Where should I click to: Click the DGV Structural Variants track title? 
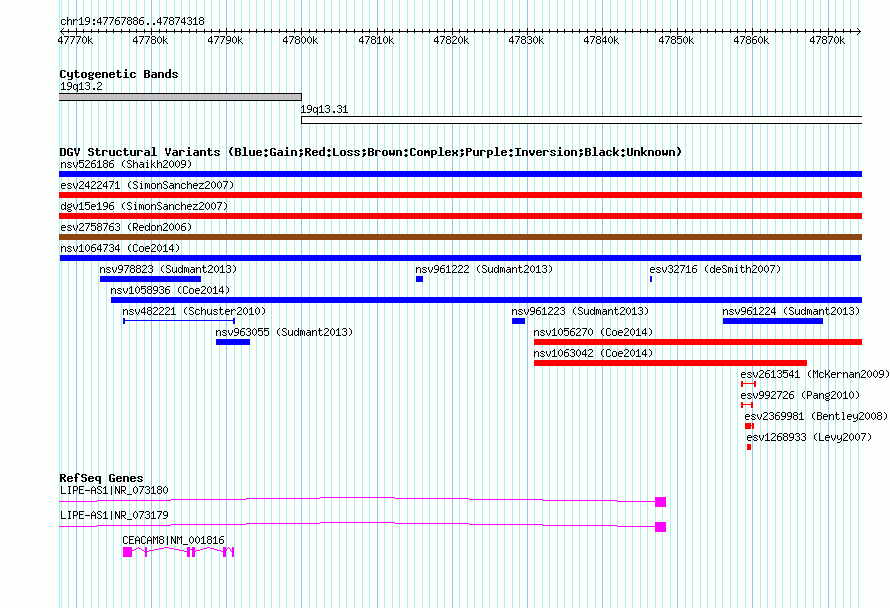371,152
